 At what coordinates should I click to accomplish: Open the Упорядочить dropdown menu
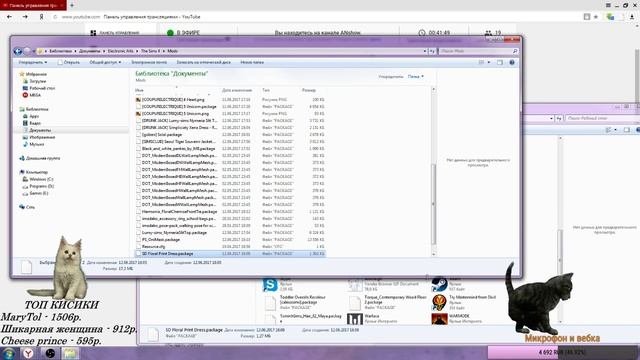pyautogui.click(x=33, y=62)
